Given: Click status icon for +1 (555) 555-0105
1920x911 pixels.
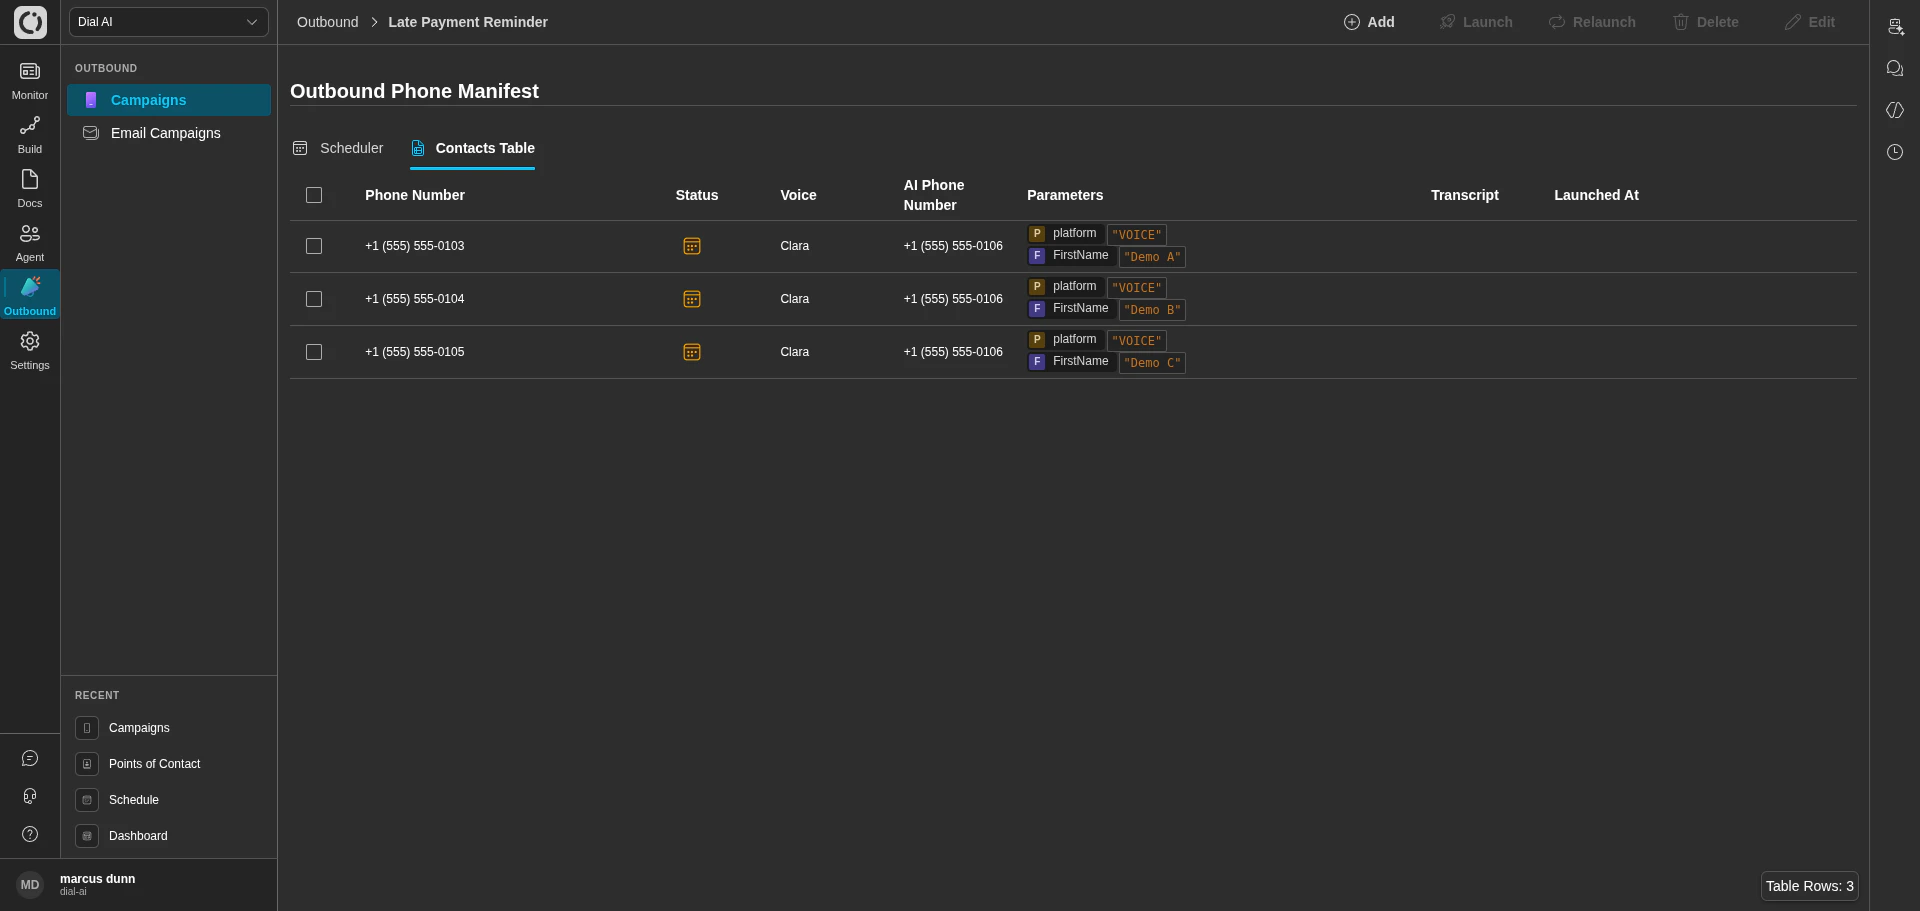Looking at the screenshot, I should [692, 352].
